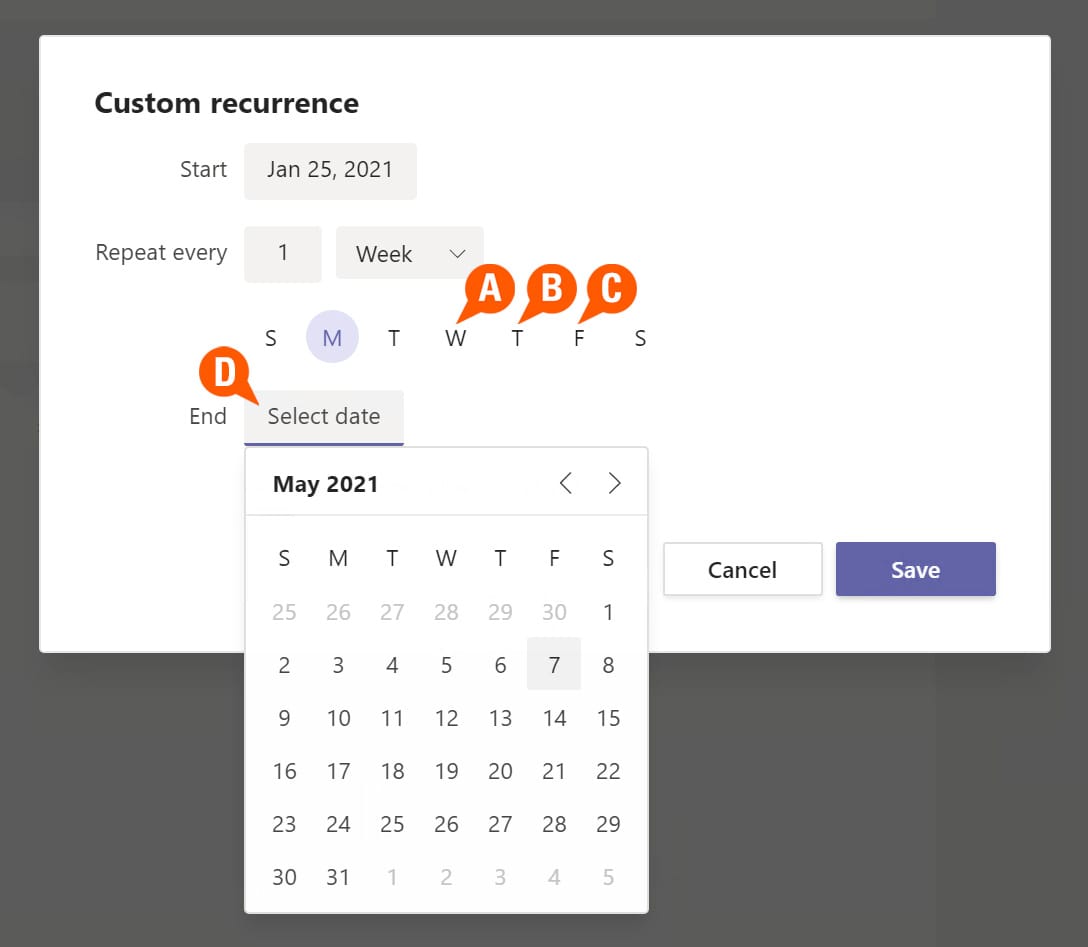Choose May 14 in the calendar

(x=554, y=718)
